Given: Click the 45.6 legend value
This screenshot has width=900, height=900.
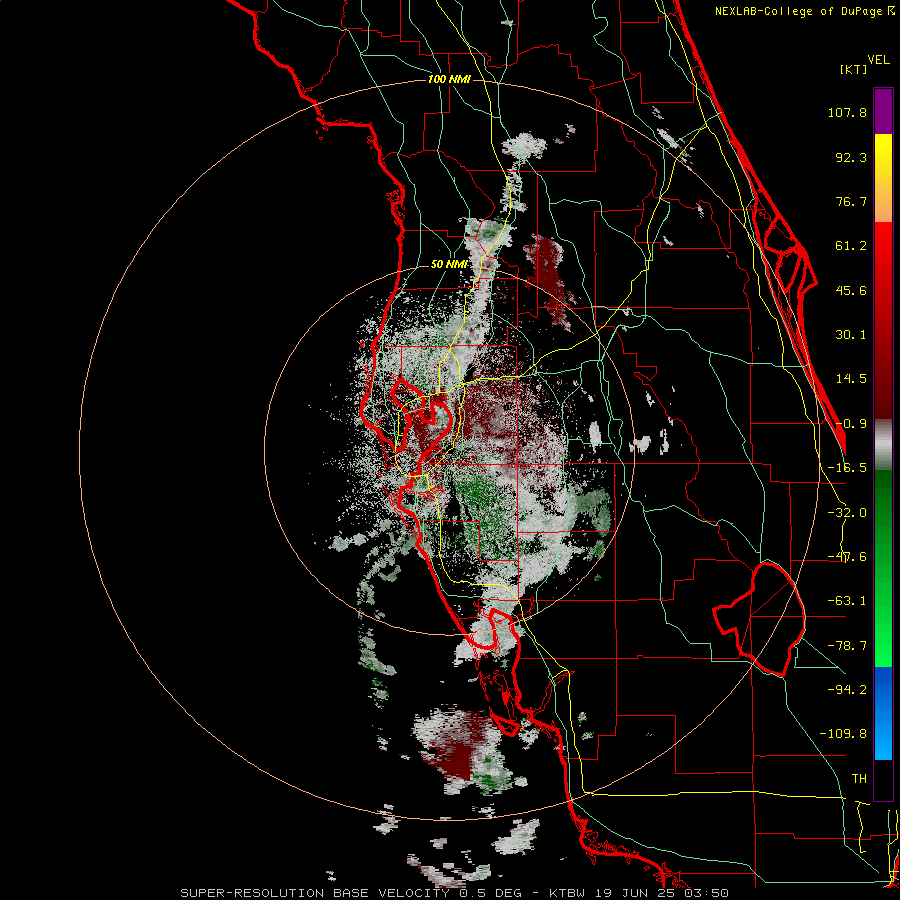Looking at the screenshot, I should (851, 290).
